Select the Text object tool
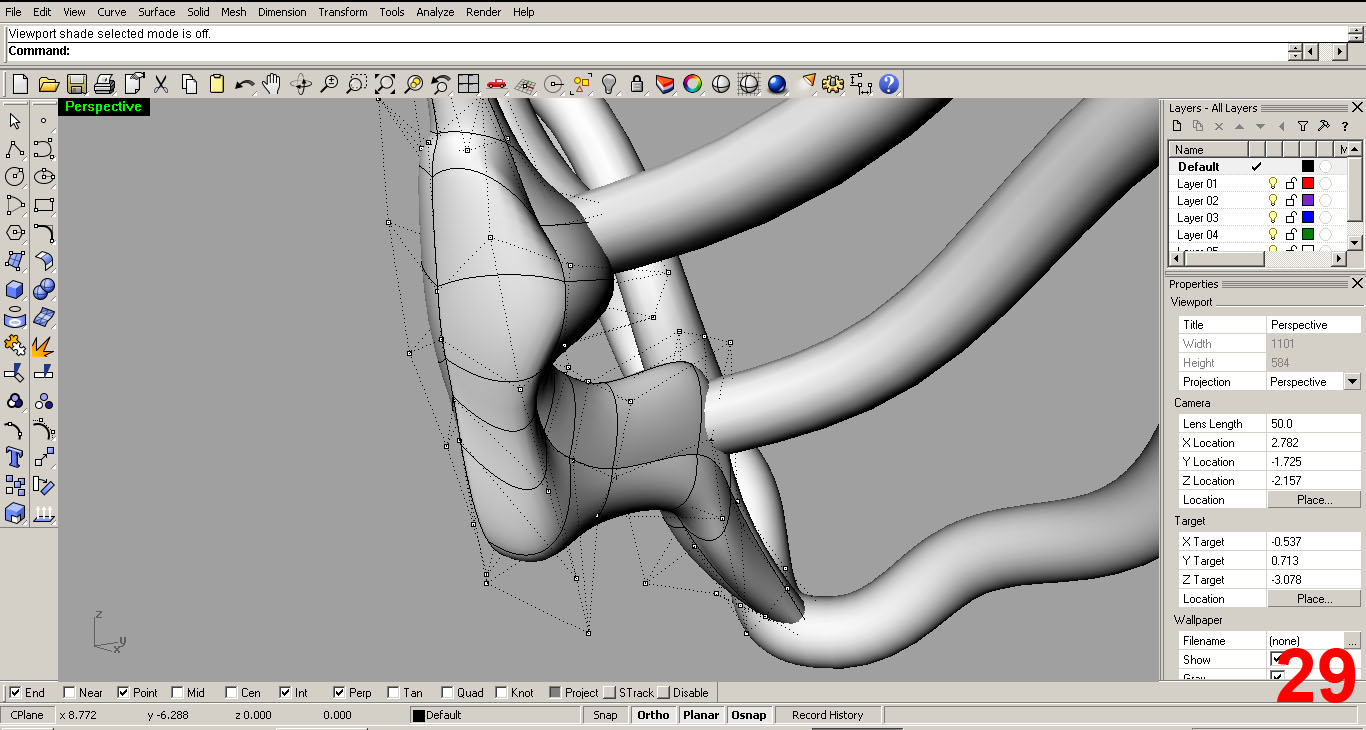Screen dimensions: 1366x730 pos(15,458)
